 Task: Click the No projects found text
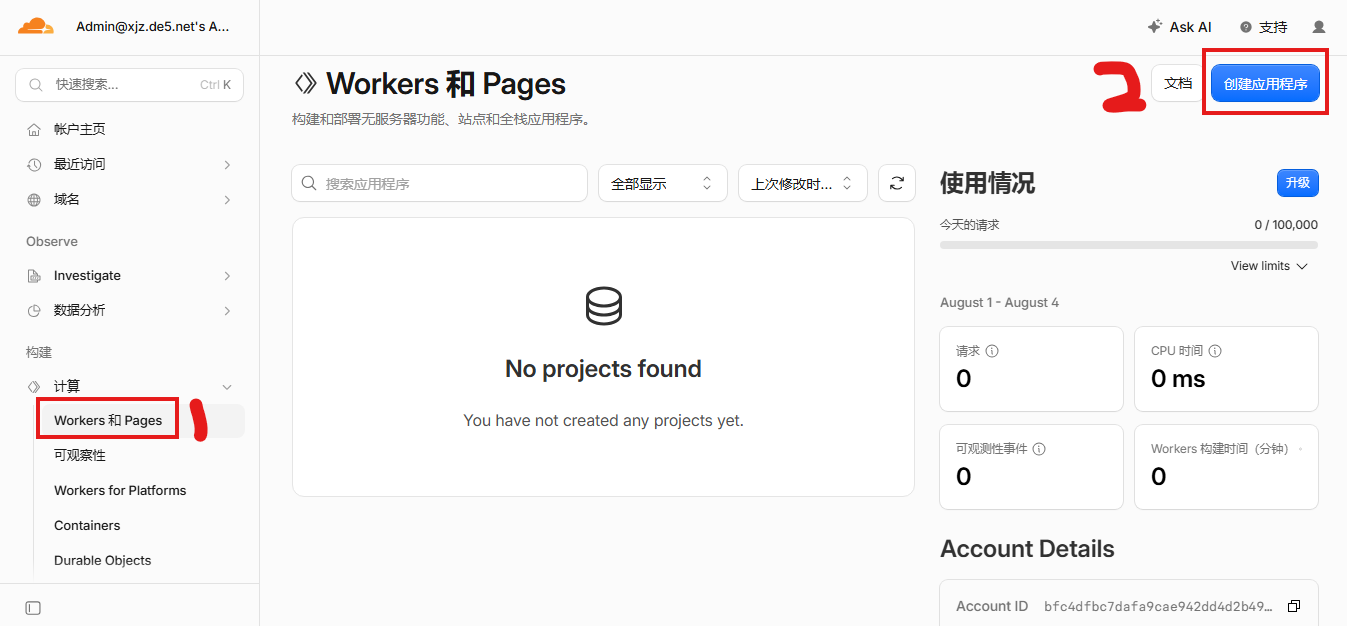tap(603, 369)
